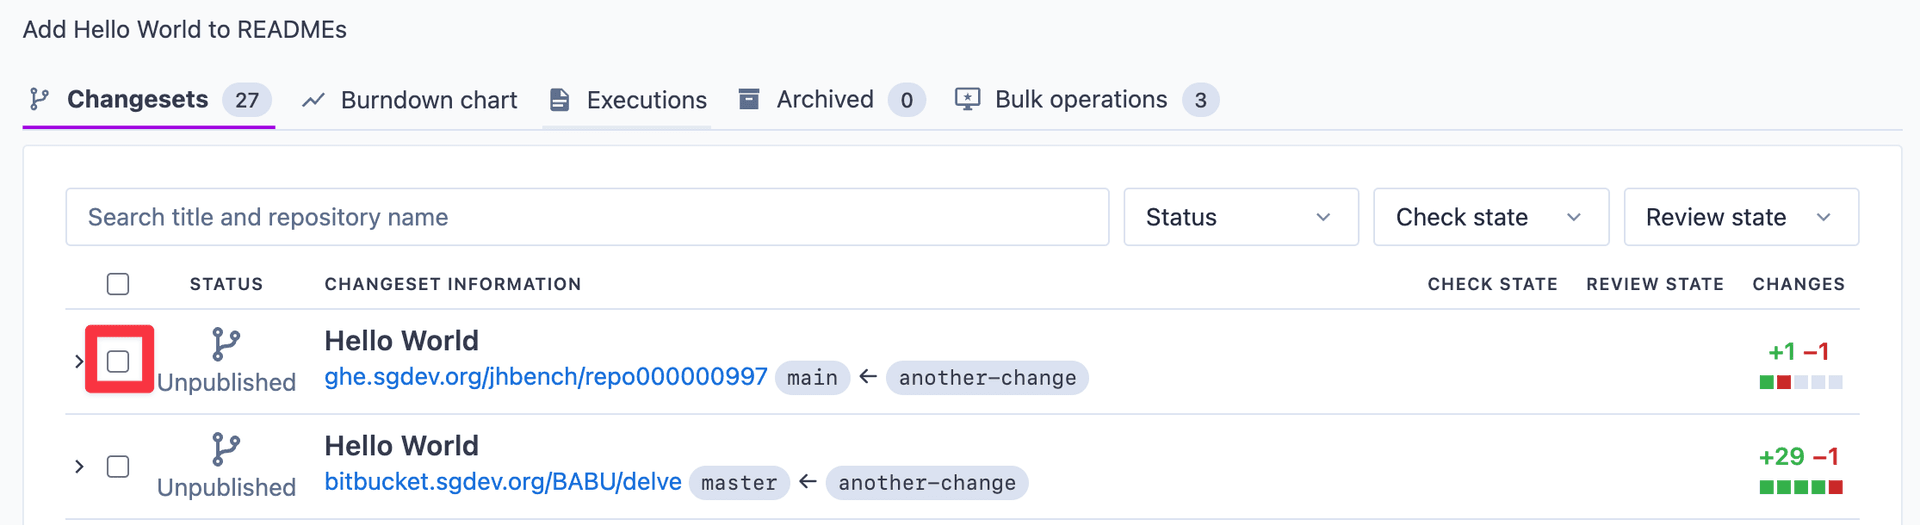Screen dimensions: 1920x525
Task: Click the arrow icon before another-change on delve row
Action: pos(808,482)
